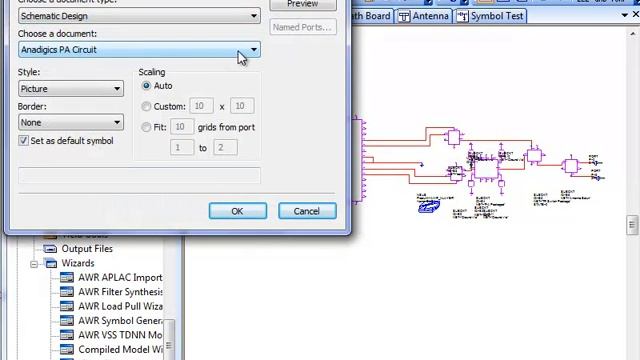The height and width of the screenshot is (360, 640).
Task: Click the second Custom scaling height field
Action: [242, 106]
